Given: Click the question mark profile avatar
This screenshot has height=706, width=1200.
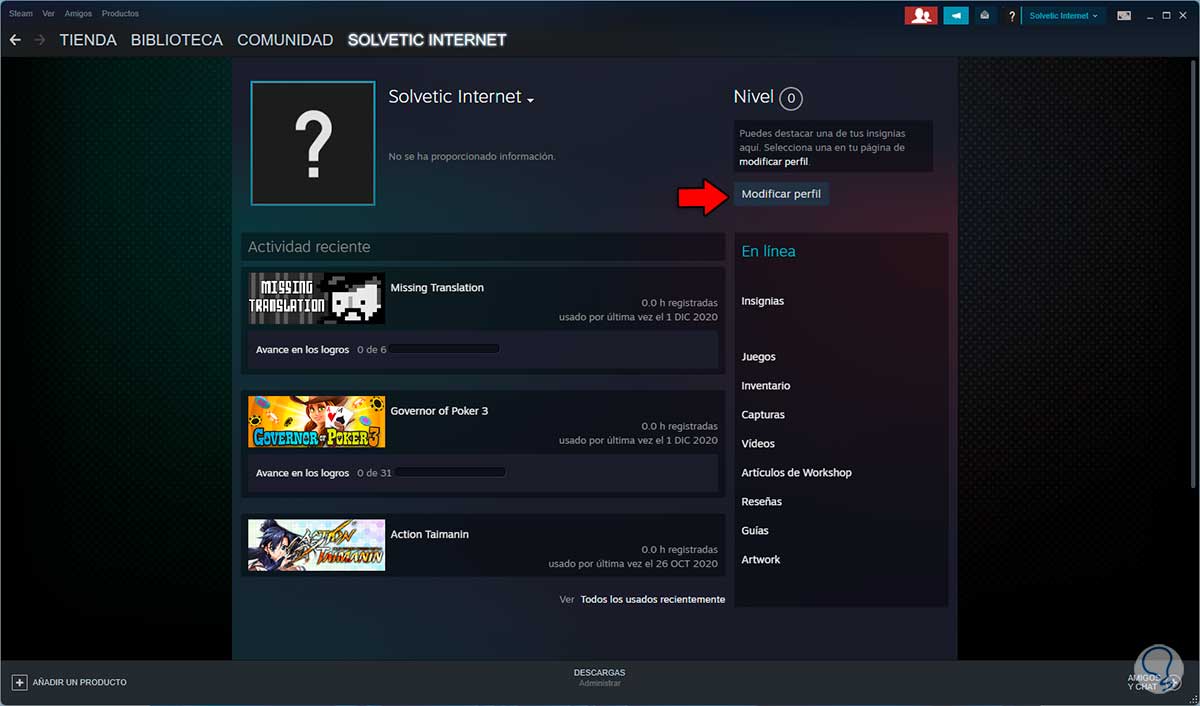Looking at the screenshot, I should [313, 143].
